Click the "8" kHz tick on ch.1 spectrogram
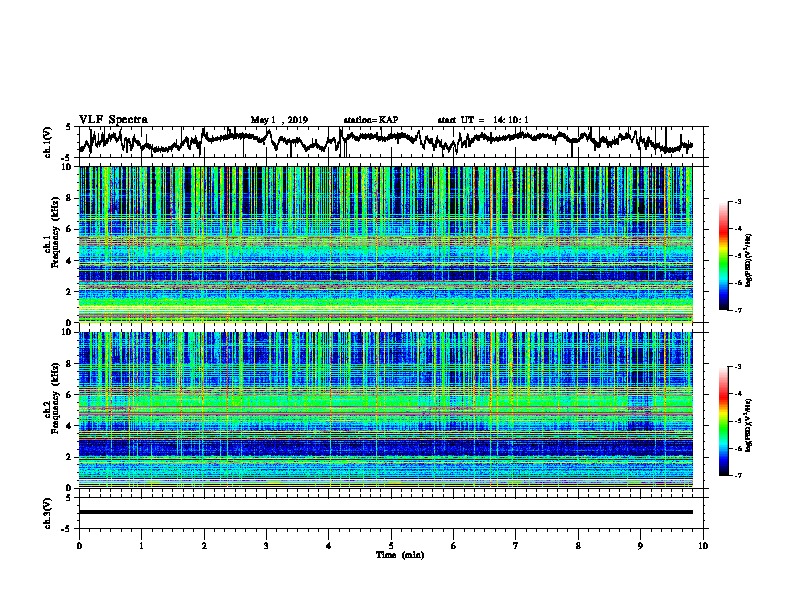The height and width of the screenshot is (612, 792). click(70, 198)
